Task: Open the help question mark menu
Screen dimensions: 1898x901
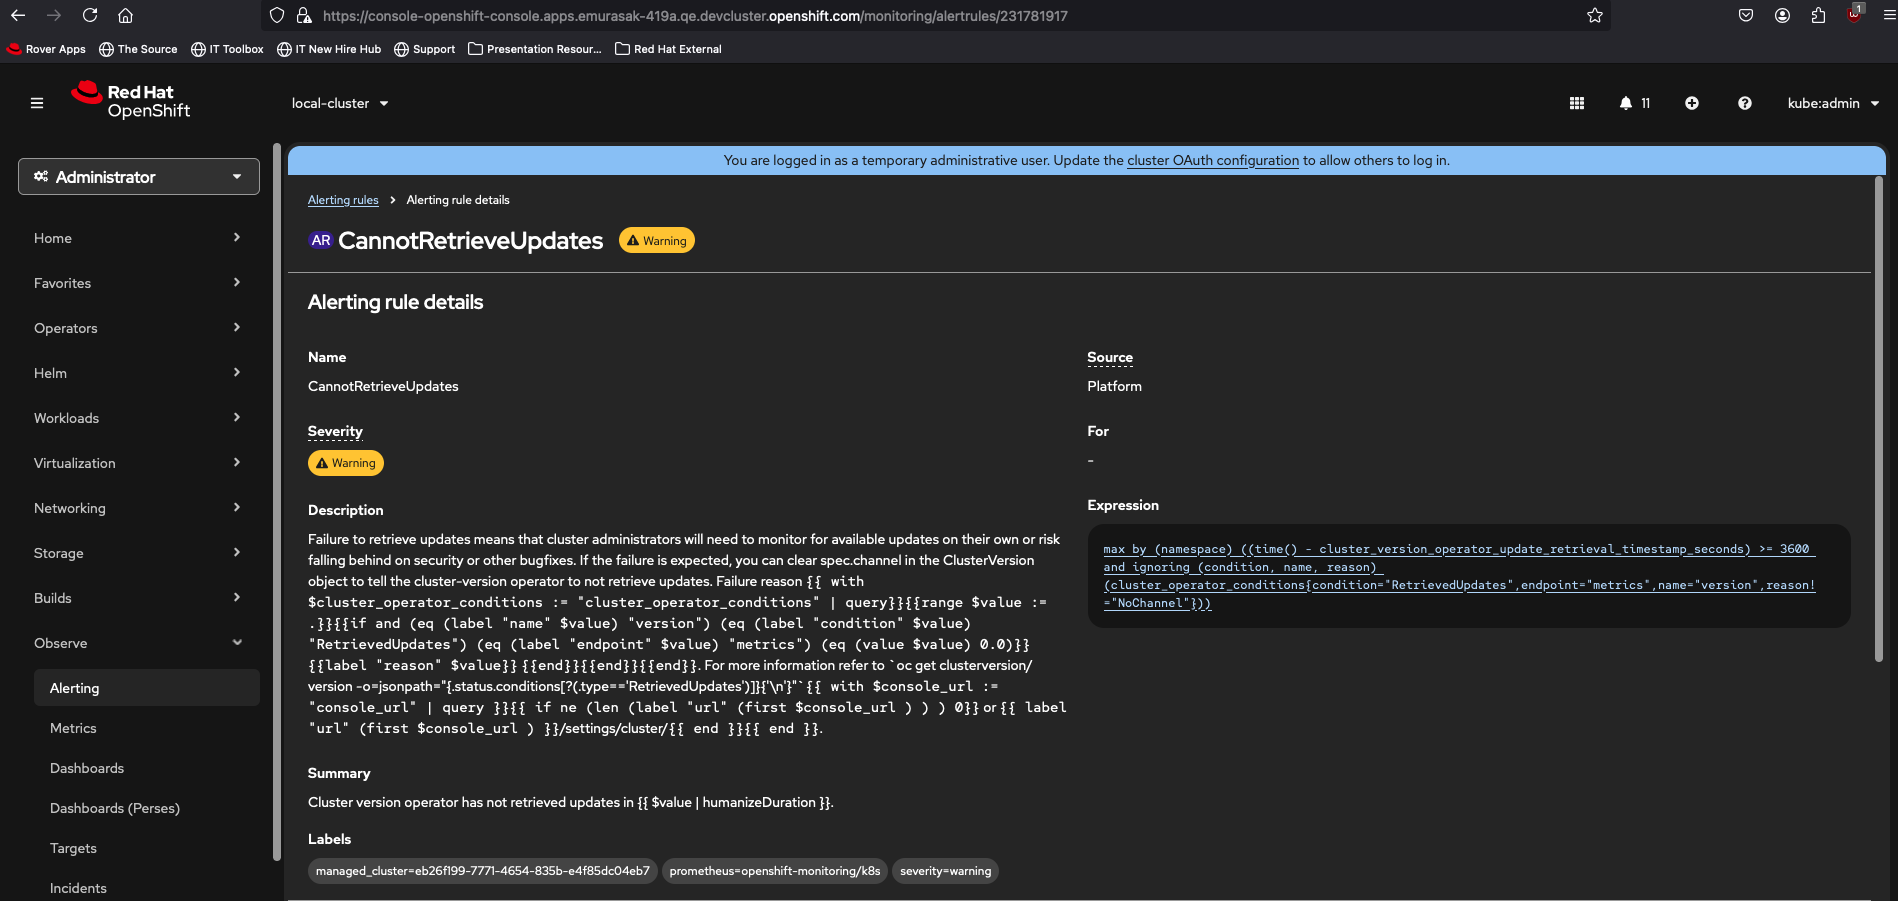Action: click(1744, 103)
